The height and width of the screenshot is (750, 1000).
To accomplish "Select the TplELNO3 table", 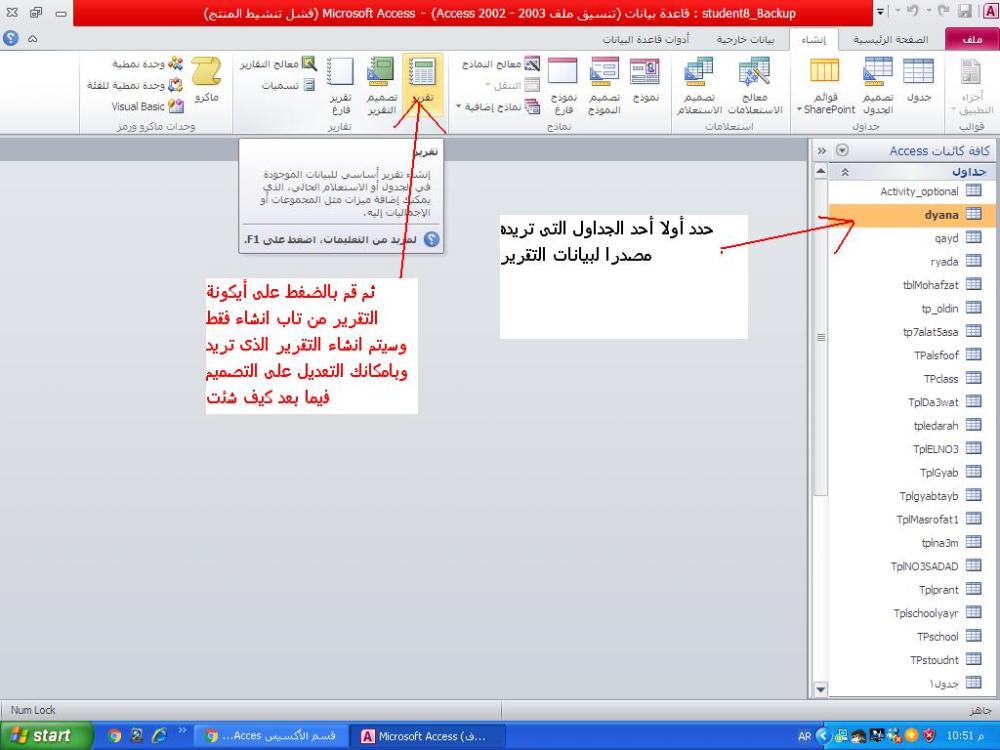I will coord(912,449).
